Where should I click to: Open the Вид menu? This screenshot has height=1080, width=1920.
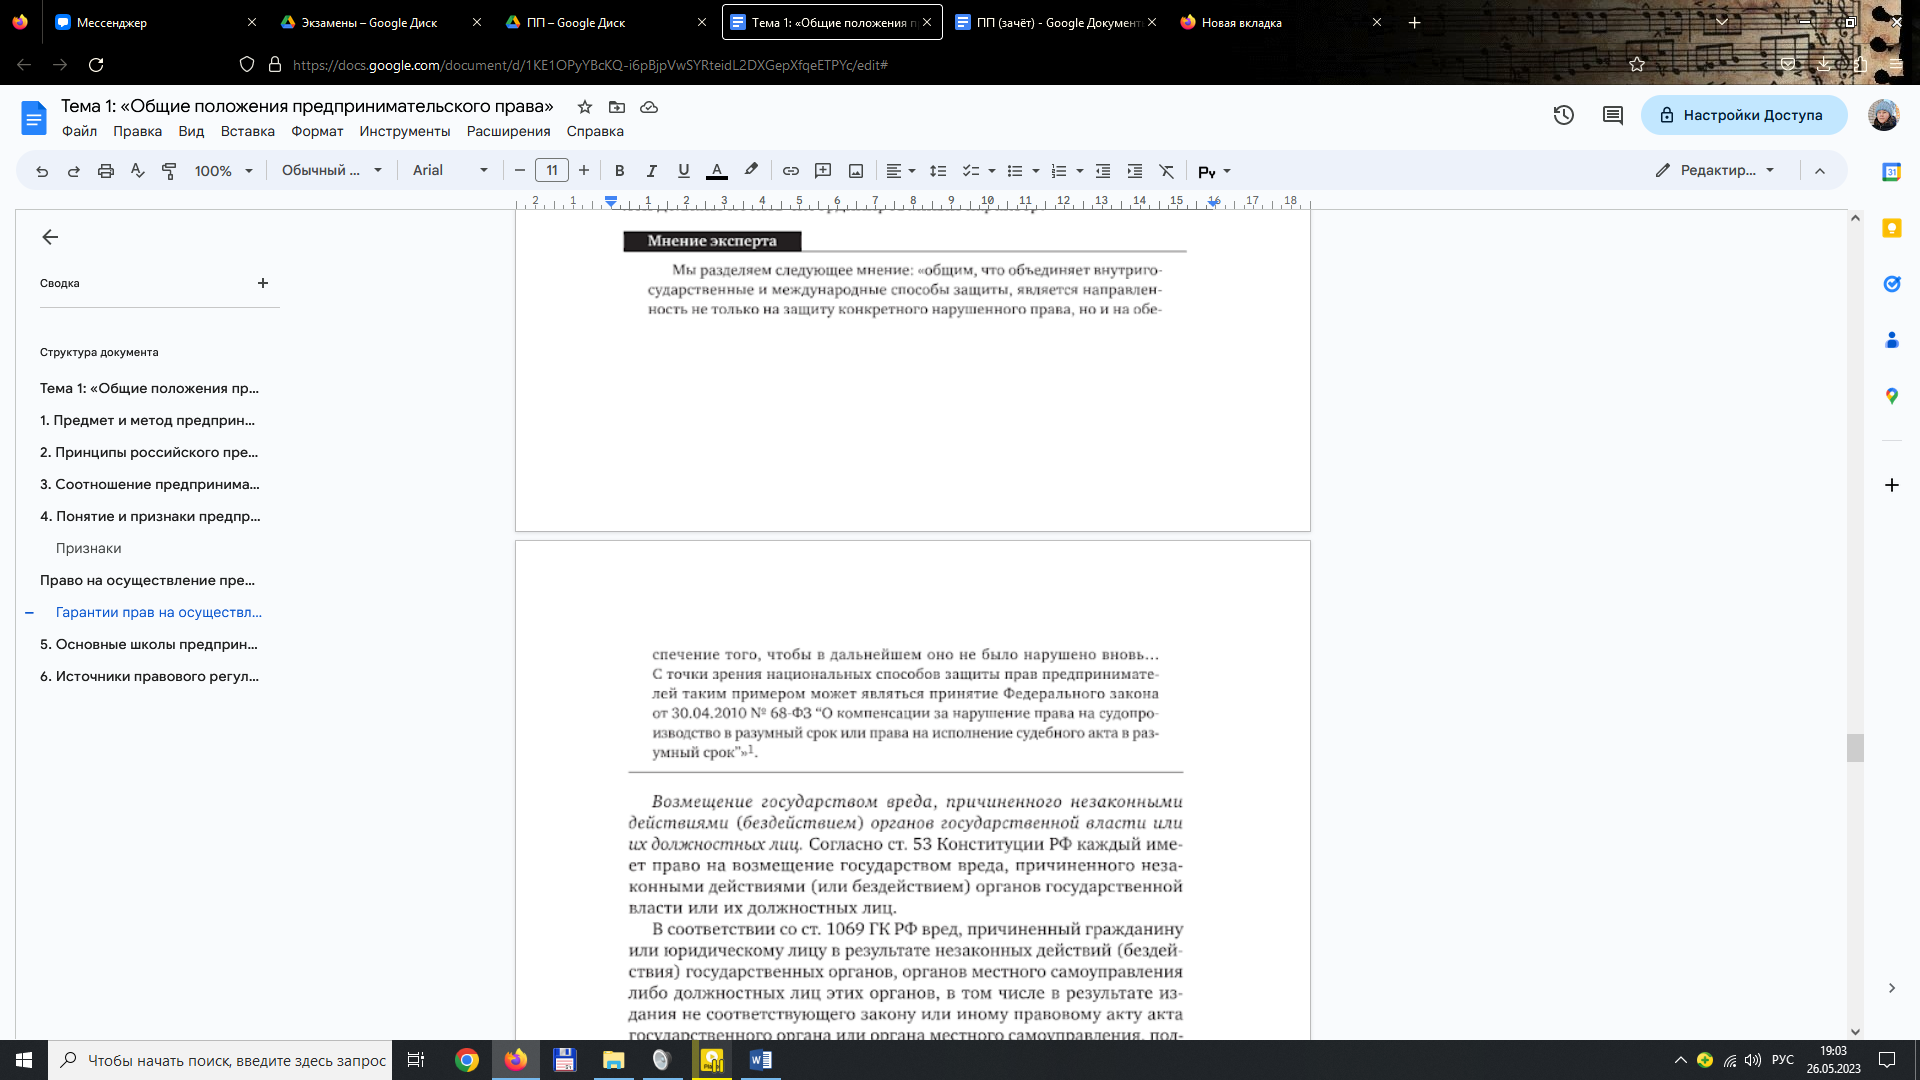[x=191, y=131]
